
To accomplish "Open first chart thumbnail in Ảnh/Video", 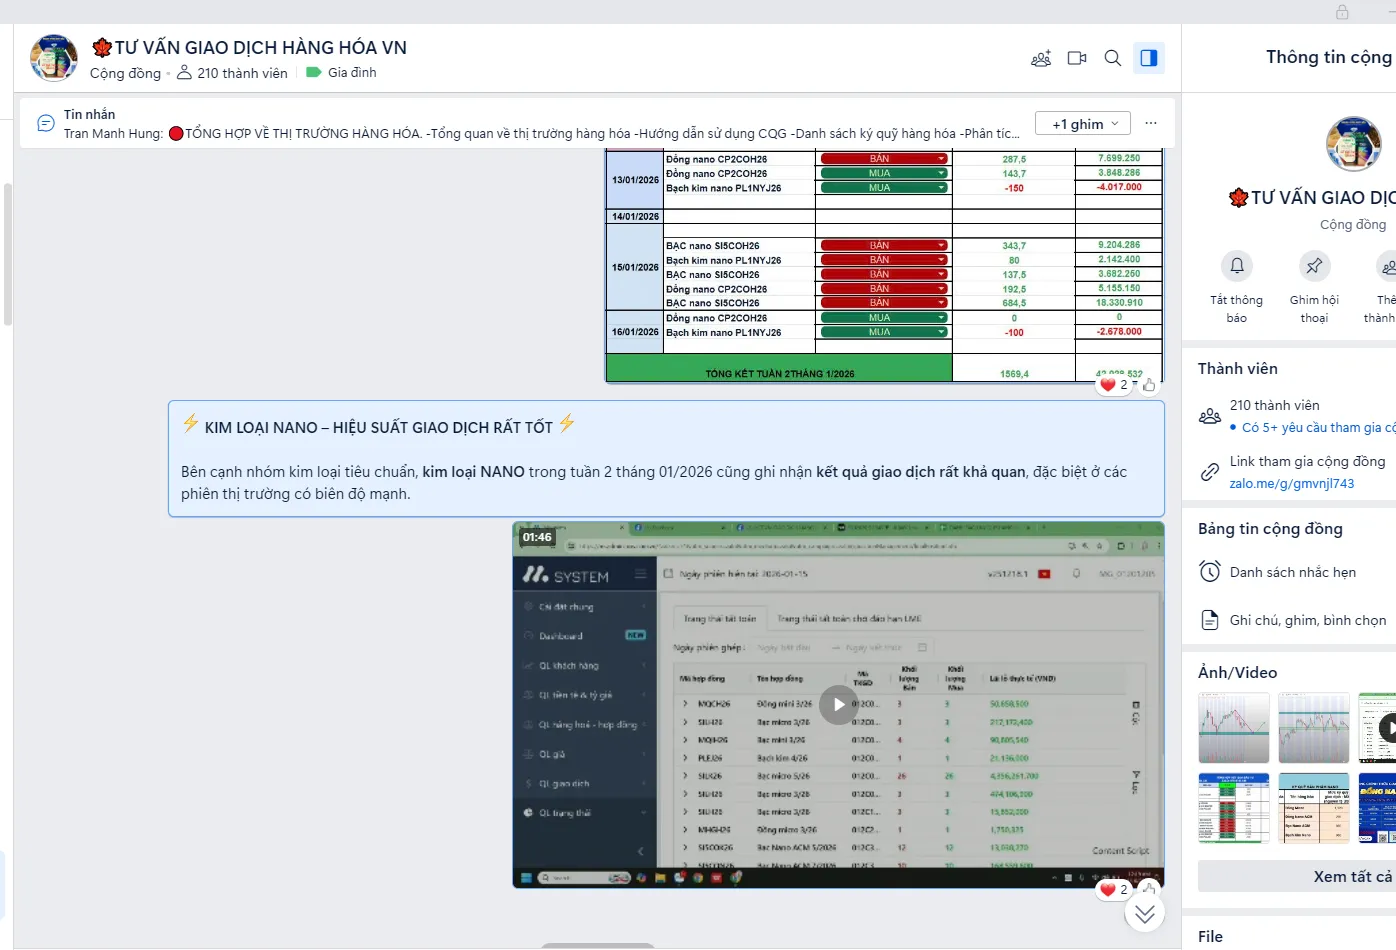I will click(1234, 728).
